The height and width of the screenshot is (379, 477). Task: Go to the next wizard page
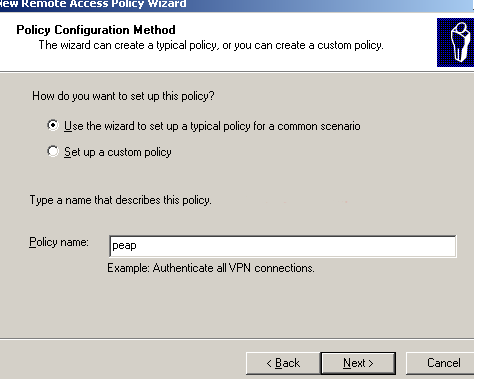358,363
